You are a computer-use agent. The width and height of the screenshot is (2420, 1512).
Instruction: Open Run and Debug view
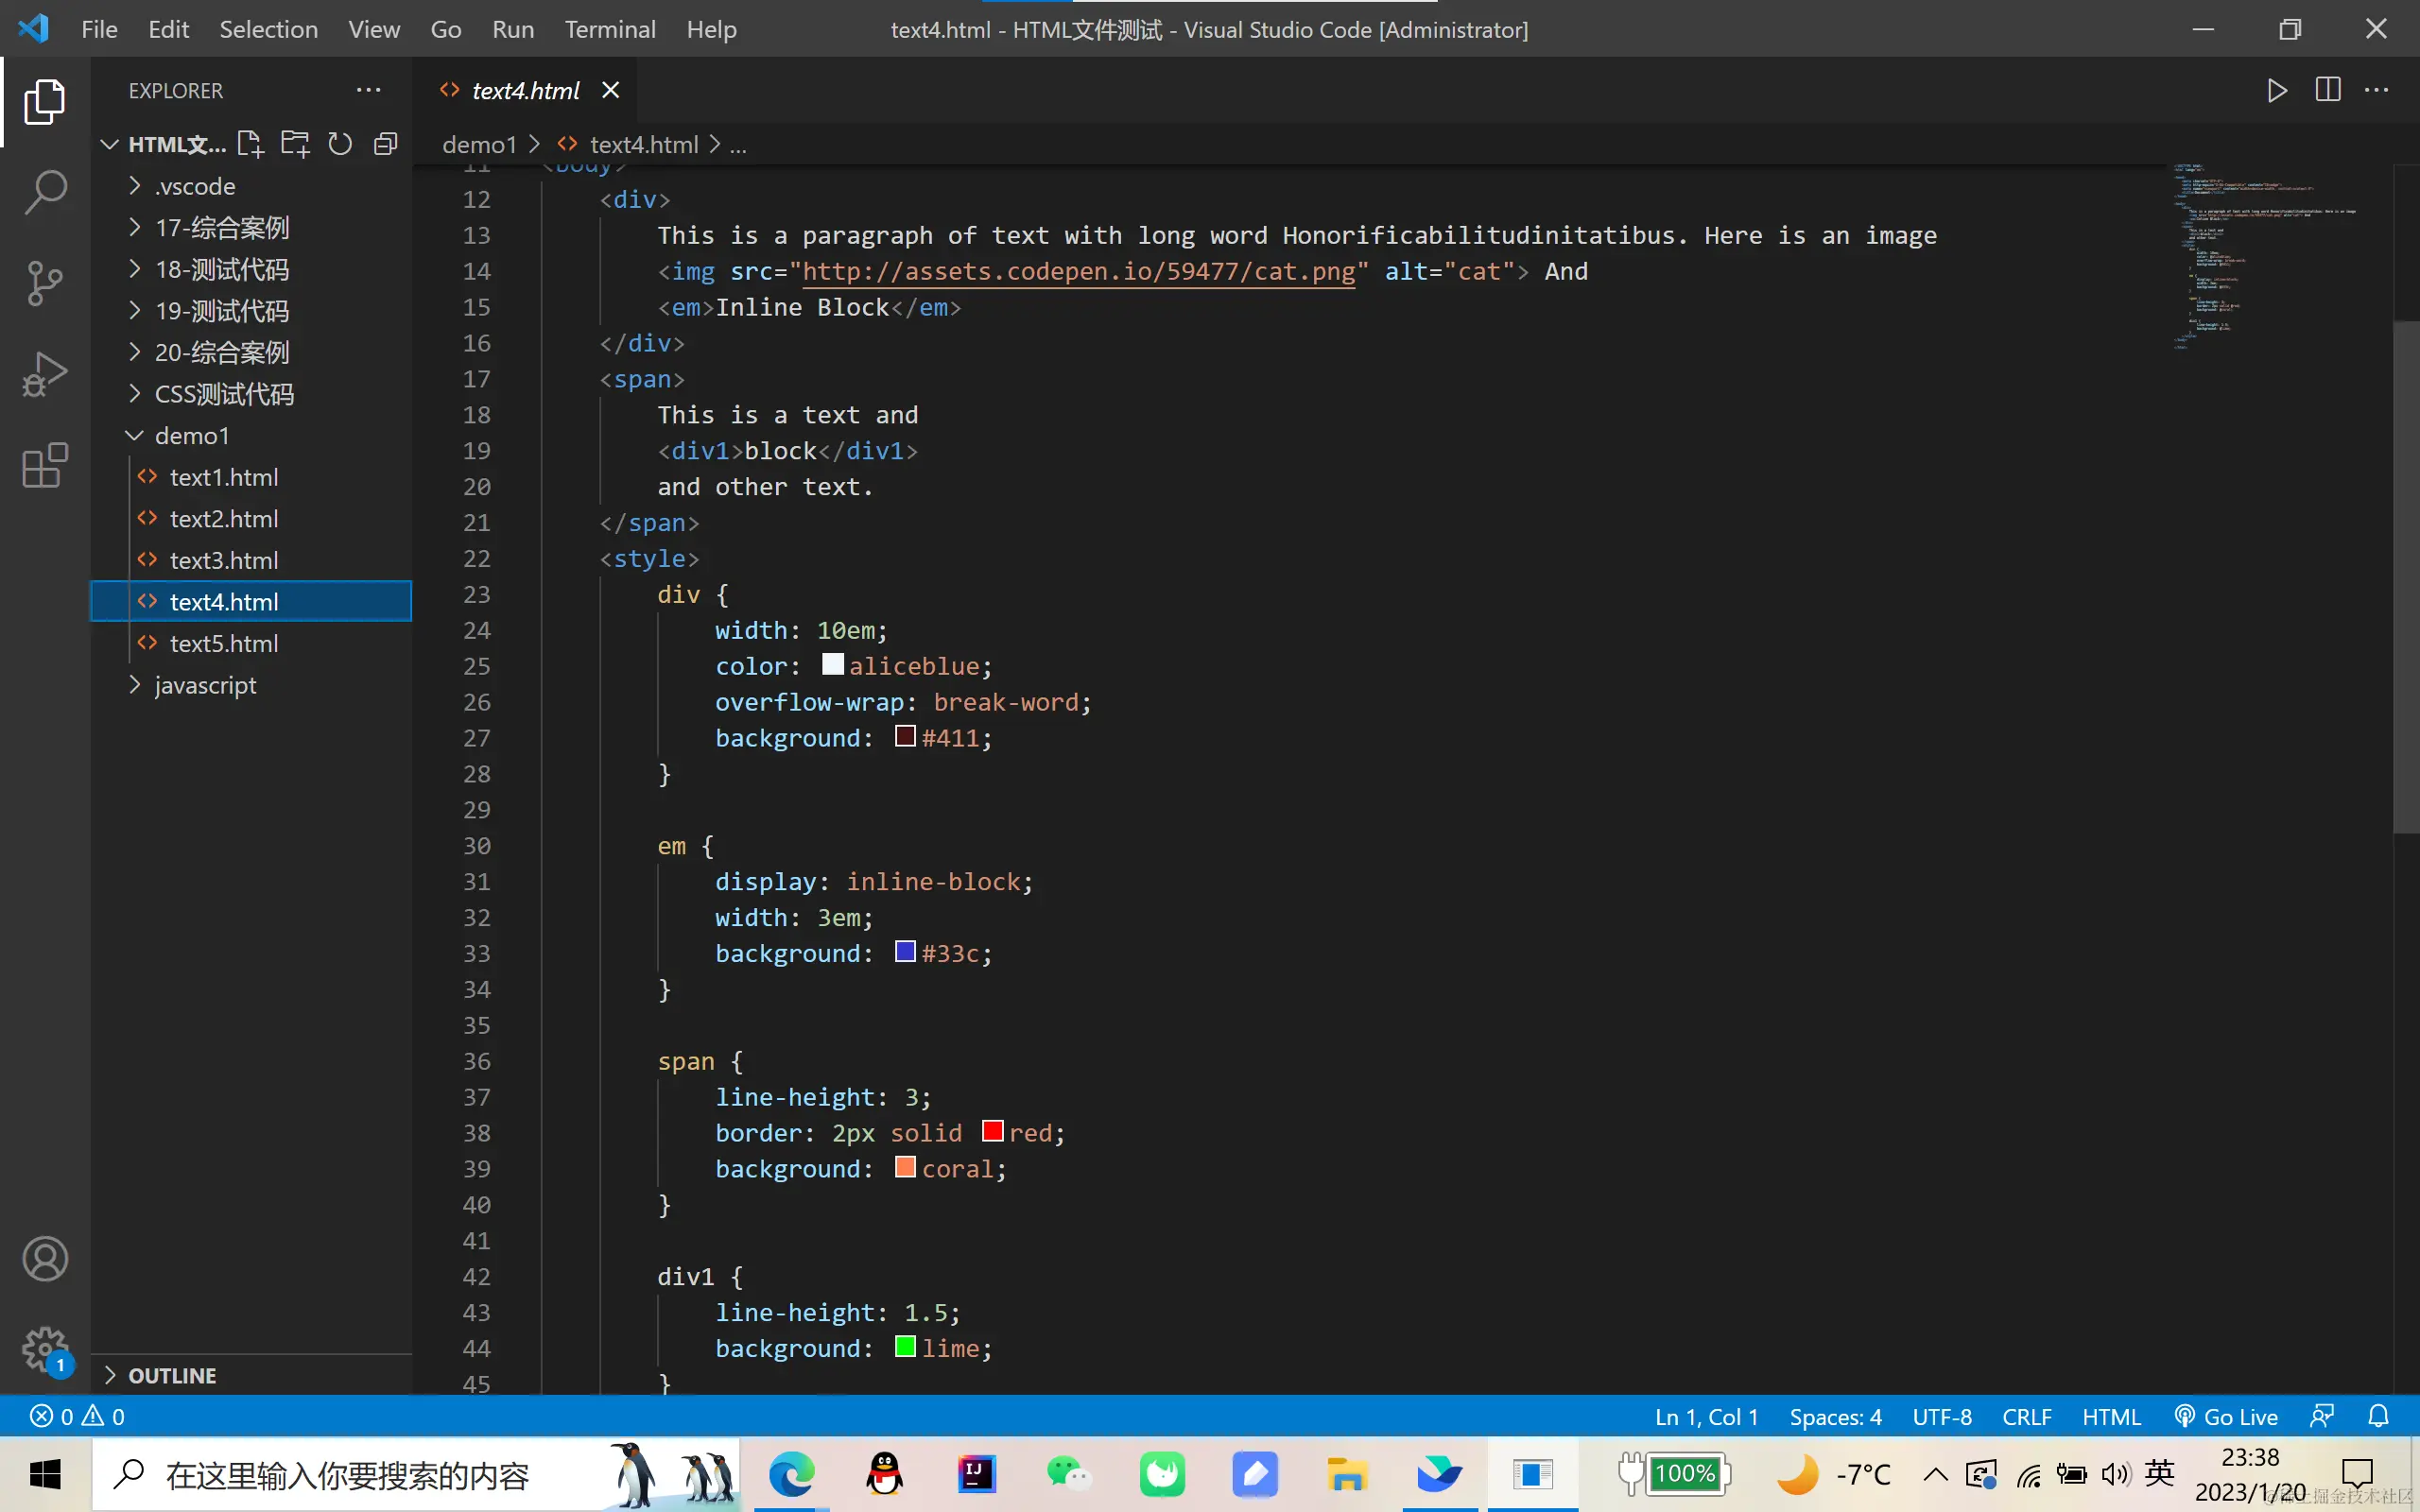45,374
